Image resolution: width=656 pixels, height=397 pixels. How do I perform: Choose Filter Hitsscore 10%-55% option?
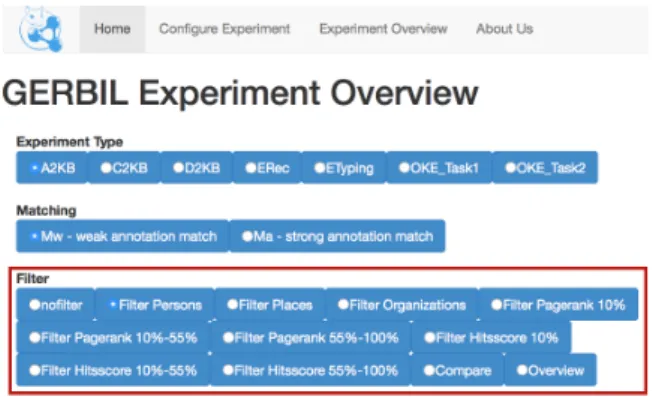(113, 370)
